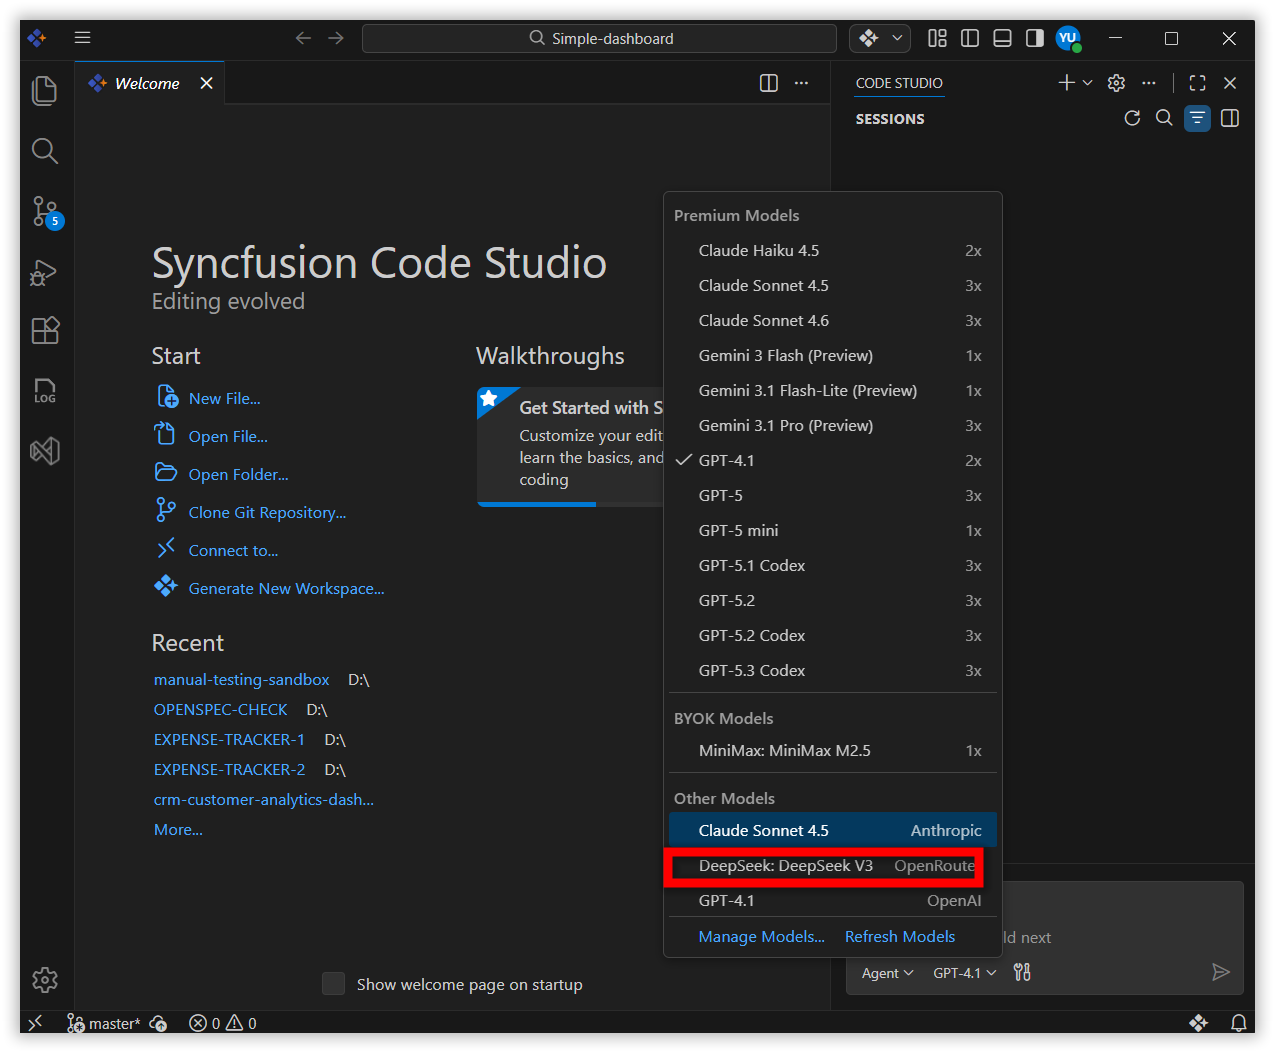This screenshot has height=1053, width=1275.
Task: Click New File link
Action: coord(224,399)
